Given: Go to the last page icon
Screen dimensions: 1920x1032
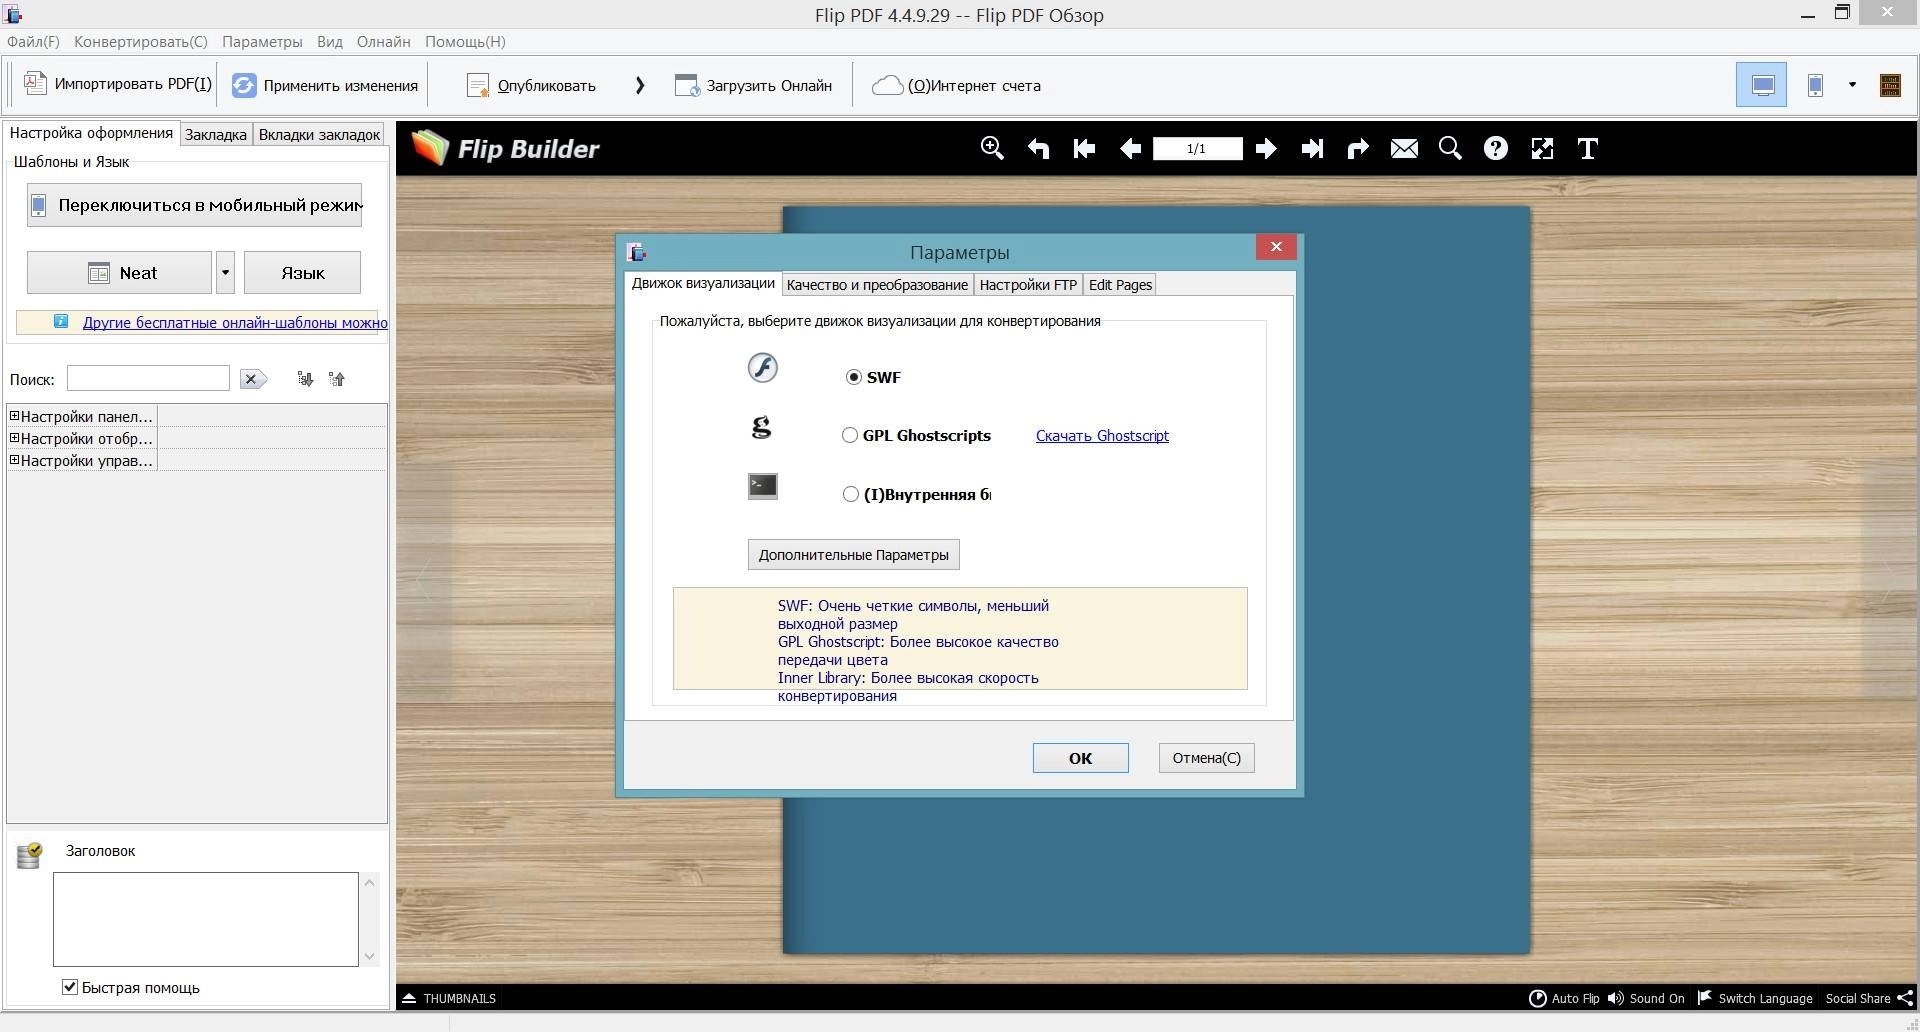Looking at the screenshot, I should click(1312, 148).
